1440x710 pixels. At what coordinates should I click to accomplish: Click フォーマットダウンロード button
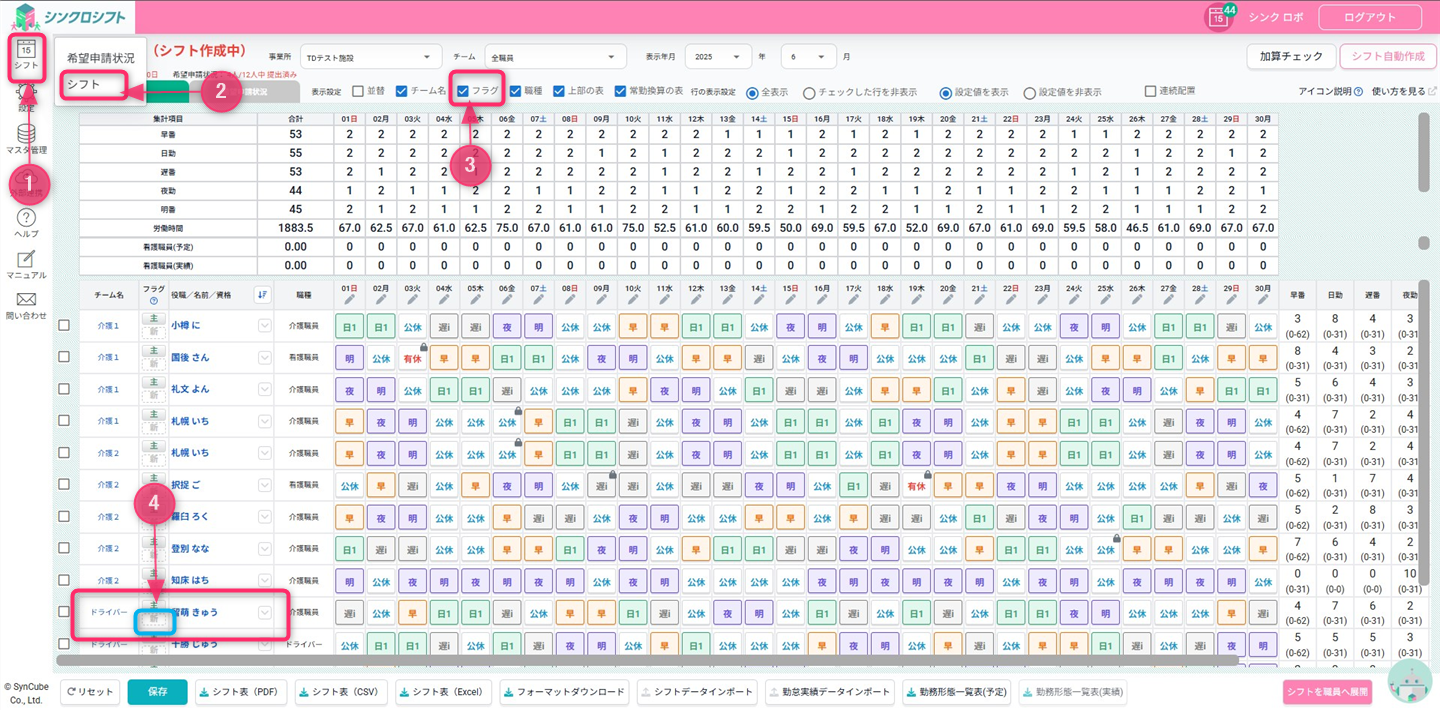(x=565, y=692)
